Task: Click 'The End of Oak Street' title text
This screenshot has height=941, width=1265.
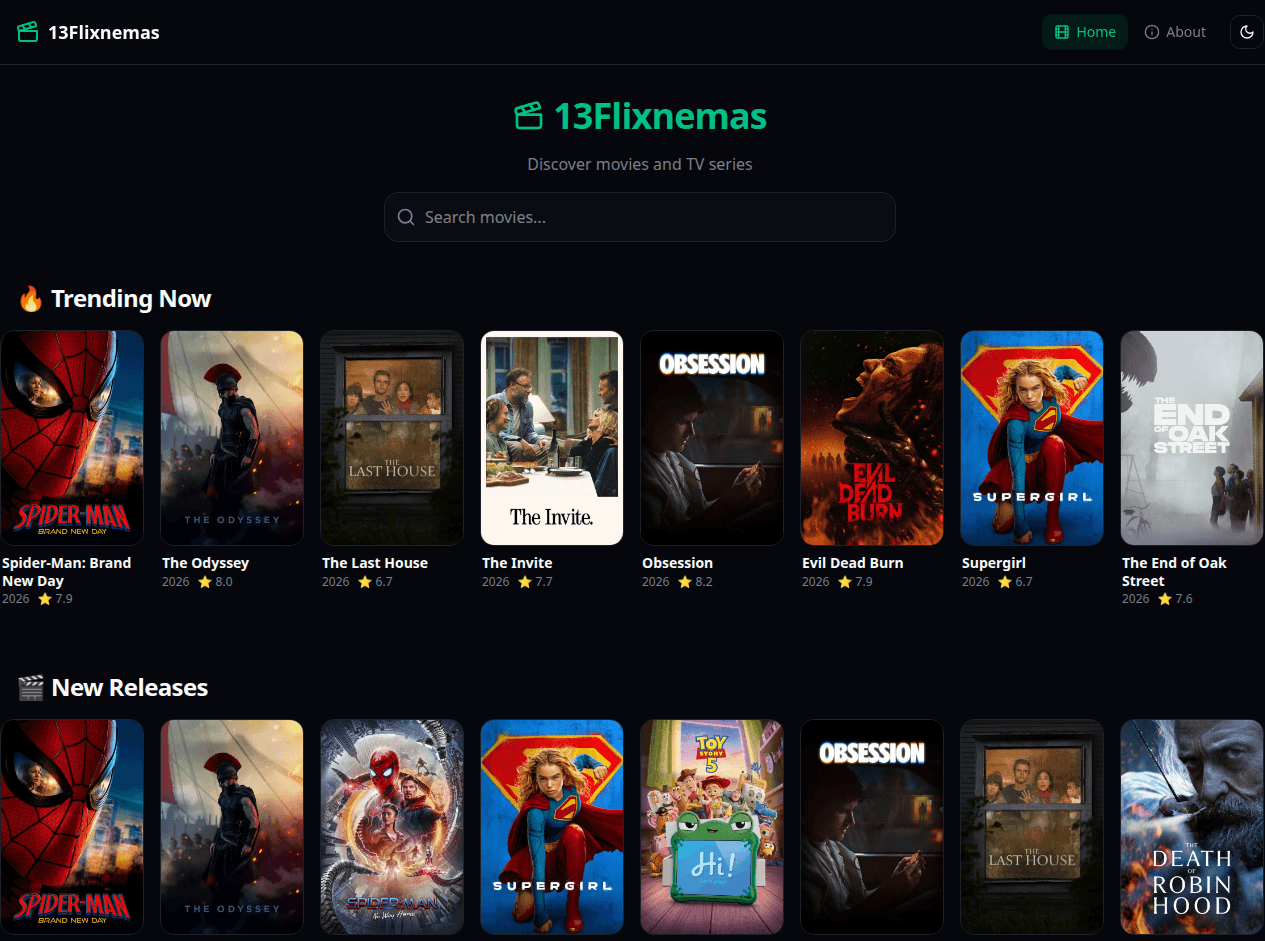Action: pos(1174,572)
